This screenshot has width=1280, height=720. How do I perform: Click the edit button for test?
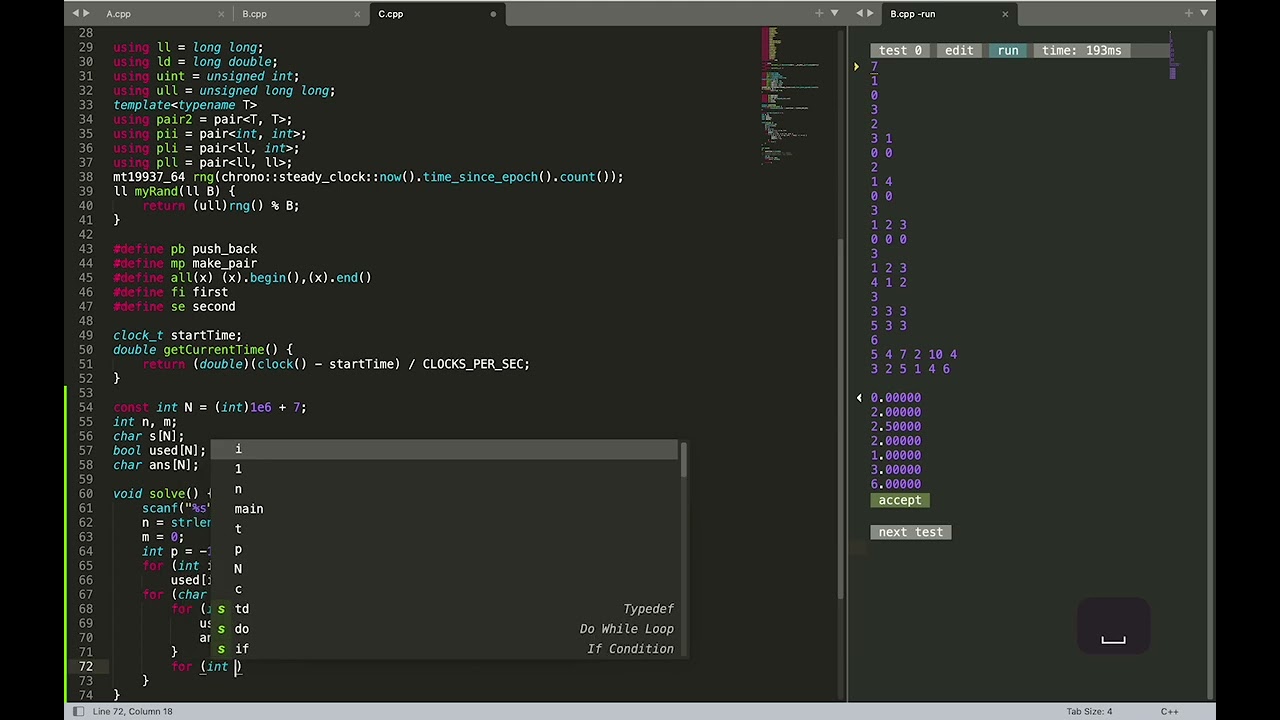point(959,50)
